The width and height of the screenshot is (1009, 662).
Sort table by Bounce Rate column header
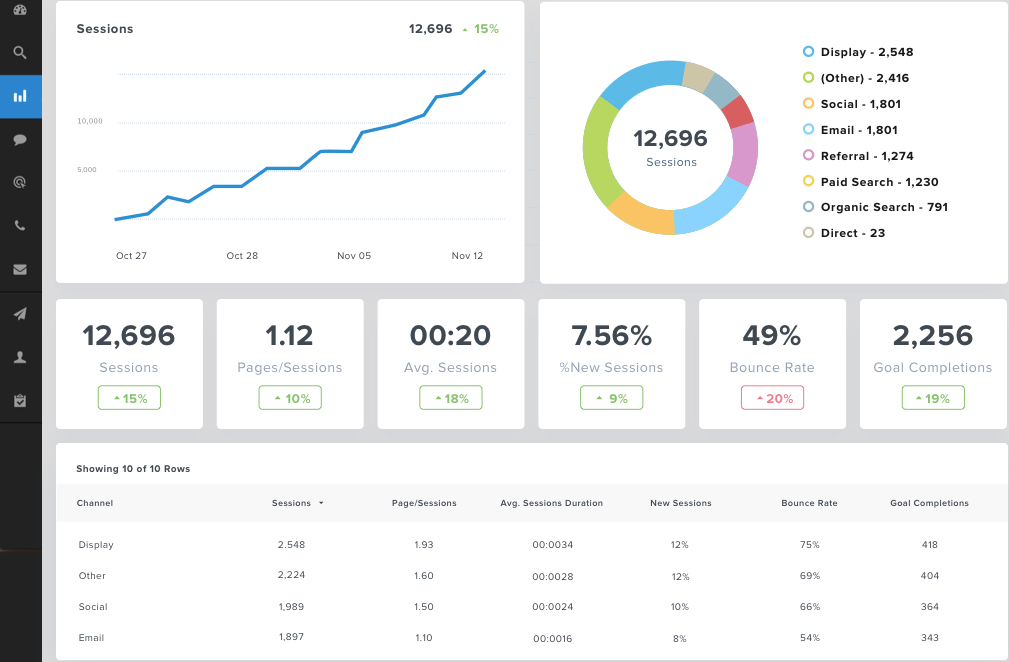[809, 503]
